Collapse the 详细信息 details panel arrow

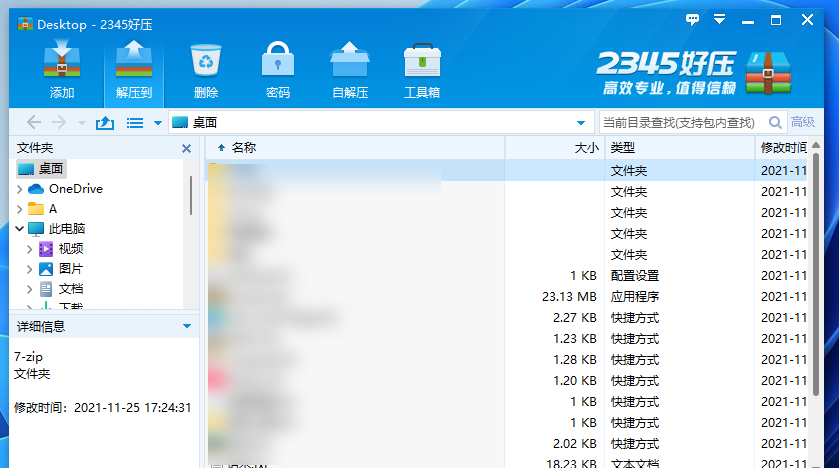187,326
